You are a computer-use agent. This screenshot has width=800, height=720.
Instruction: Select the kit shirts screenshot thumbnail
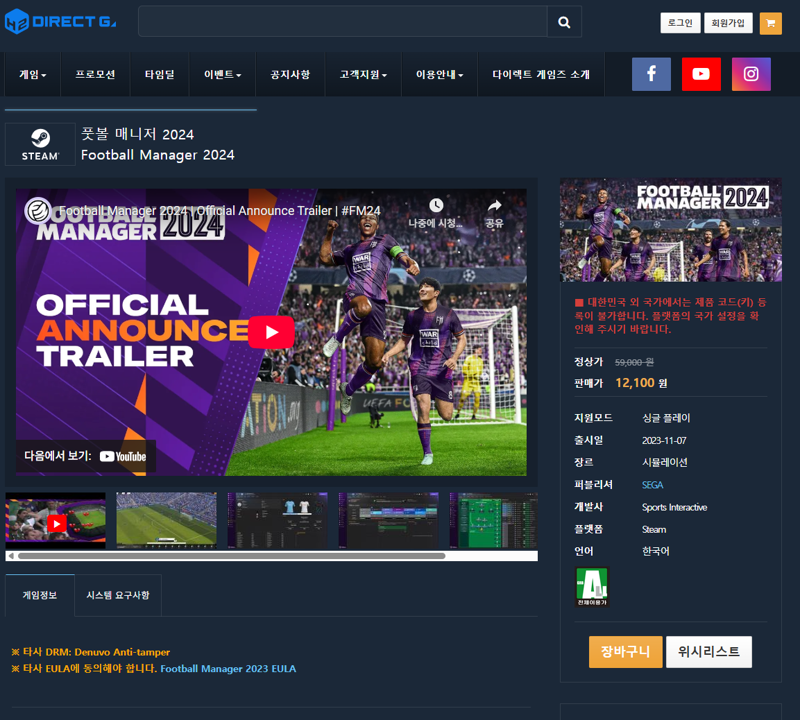point(278,520)
